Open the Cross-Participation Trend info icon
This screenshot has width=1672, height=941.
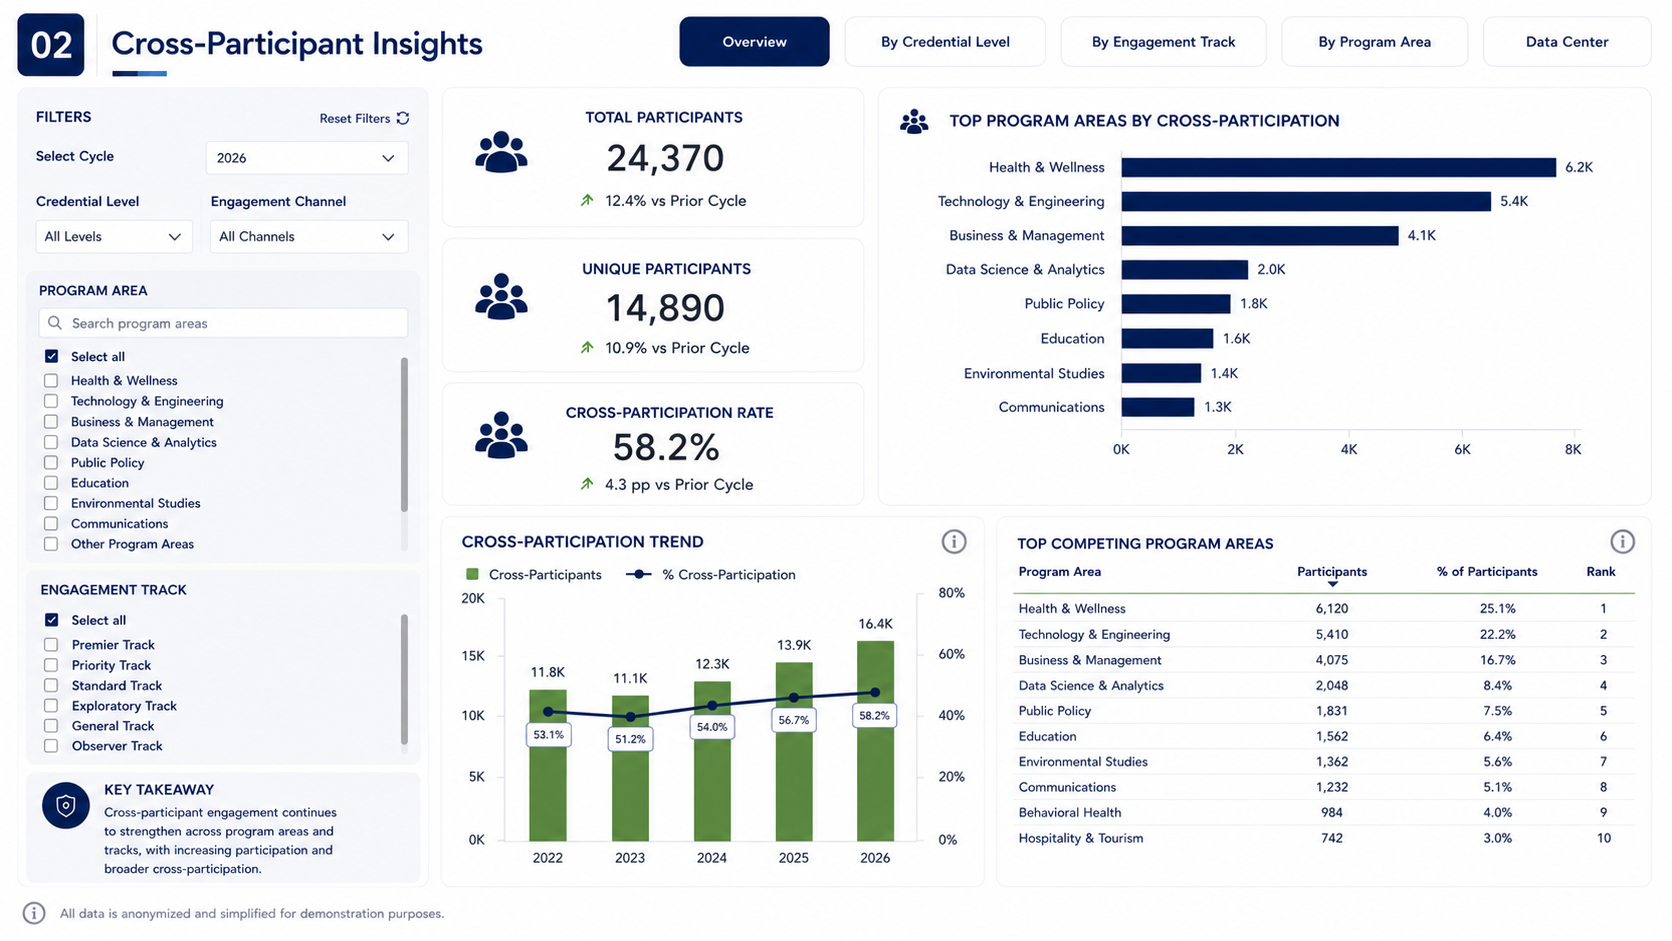pyautogui.click(x=954, y=542)
